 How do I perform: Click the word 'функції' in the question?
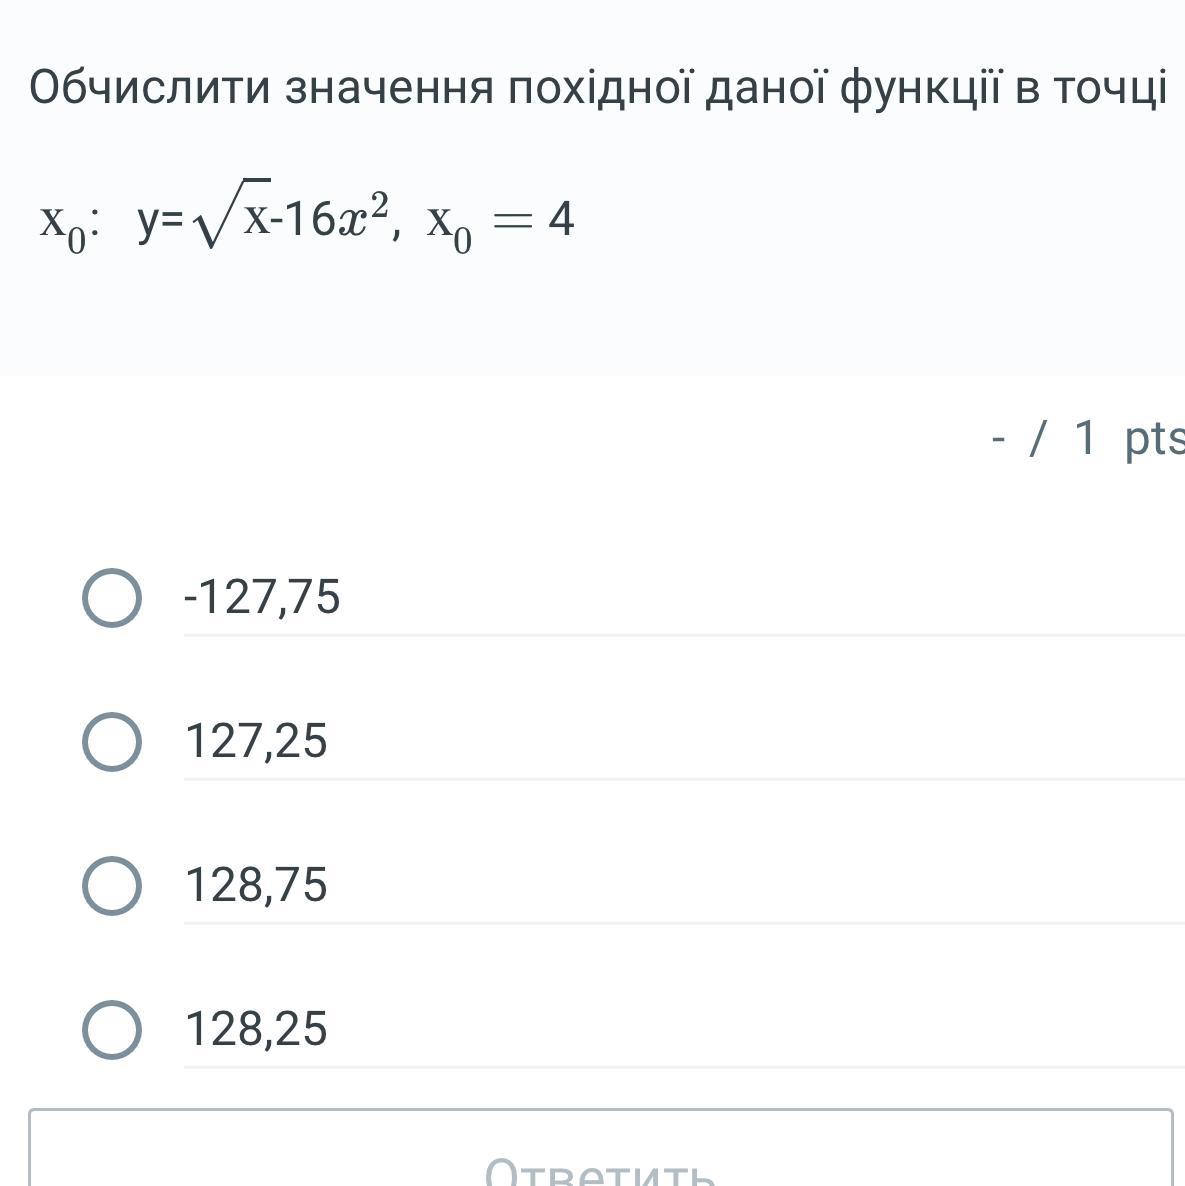920,89
